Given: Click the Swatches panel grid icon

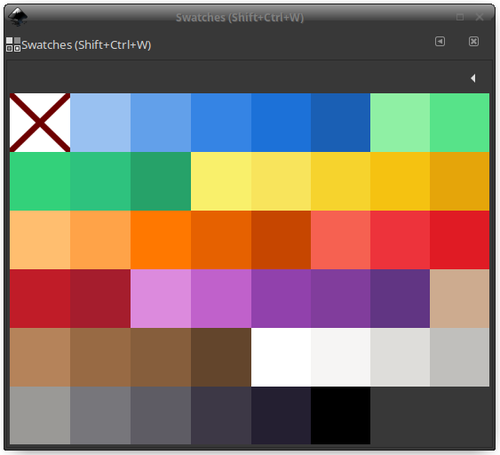Looking at the screenshot, I should tap(13, 44).
